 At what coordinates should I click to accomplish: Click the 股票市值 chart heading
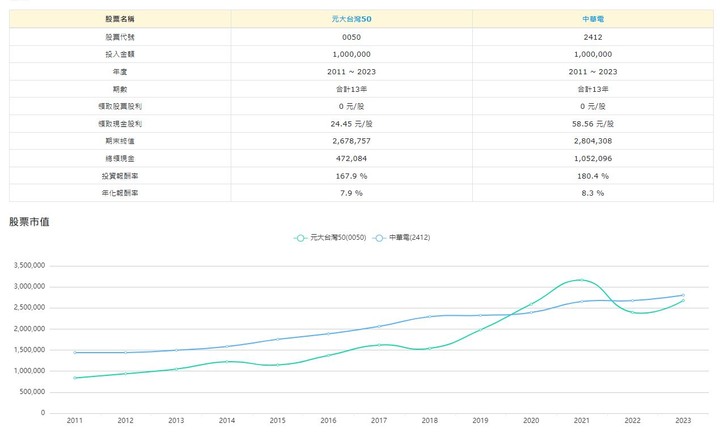(x=29, y=222)
